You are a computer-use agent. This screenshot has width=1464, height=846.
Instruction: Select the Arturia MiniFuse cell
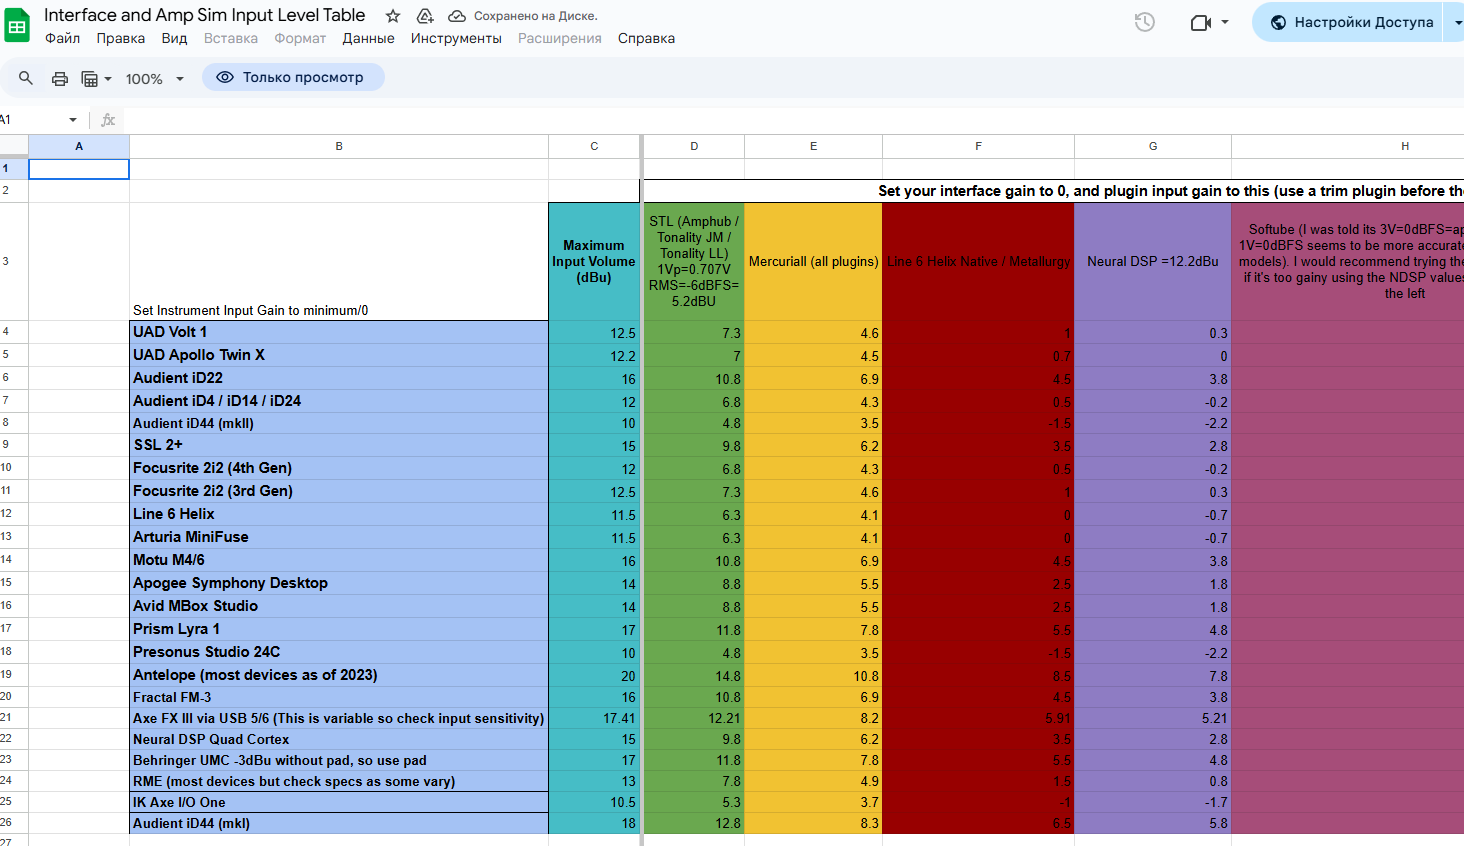coord(339,537)
